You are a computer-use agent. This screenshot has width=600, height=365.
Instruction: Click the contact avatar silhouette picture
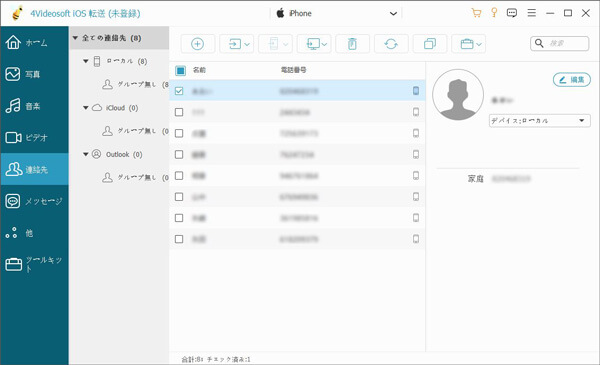(x=458, y=95)
